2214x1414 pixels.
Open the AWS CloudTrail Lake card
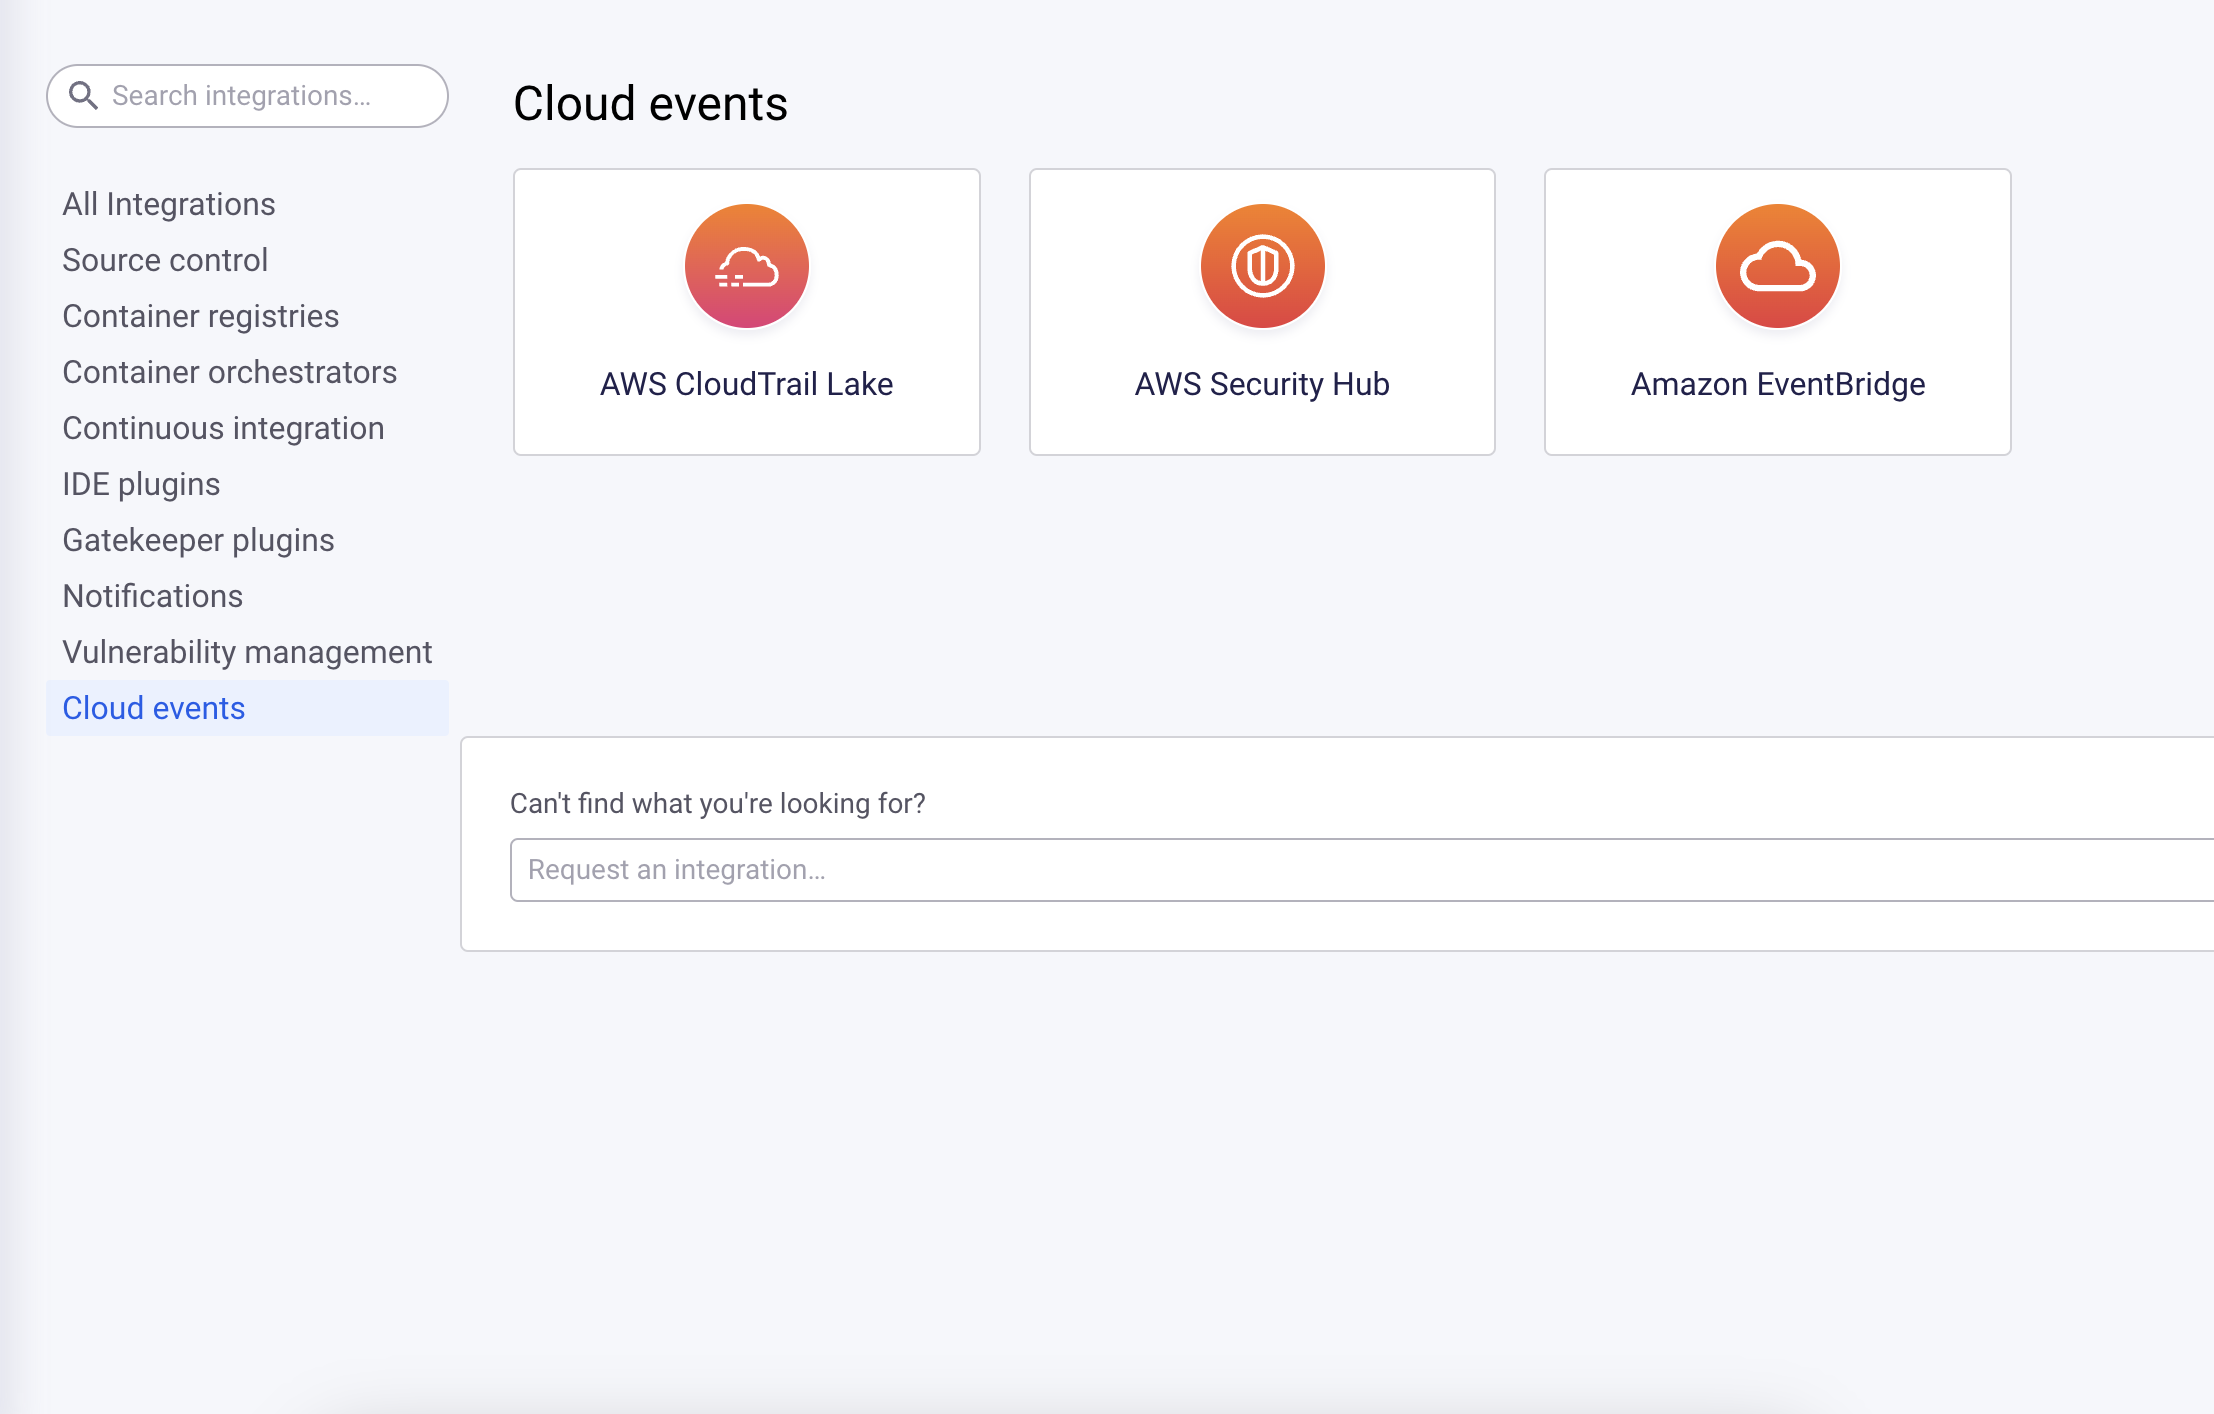point(747,313)
